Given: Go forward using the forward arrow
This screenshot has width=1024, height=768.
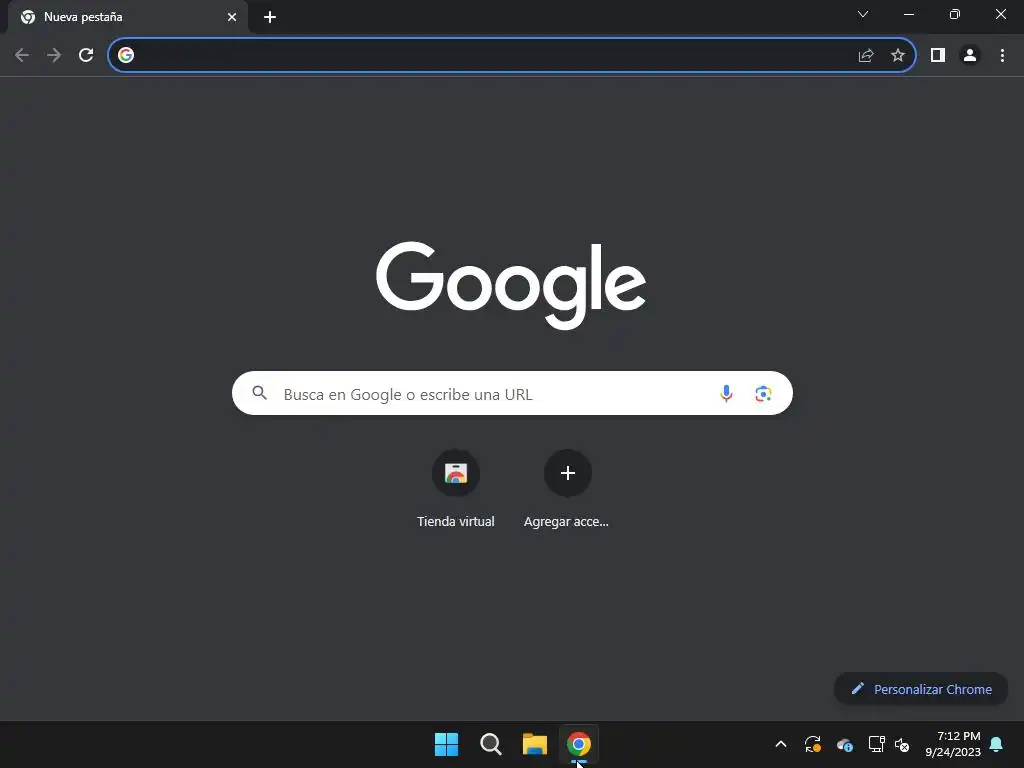Looking at the screenshot, I should [54, 55].
